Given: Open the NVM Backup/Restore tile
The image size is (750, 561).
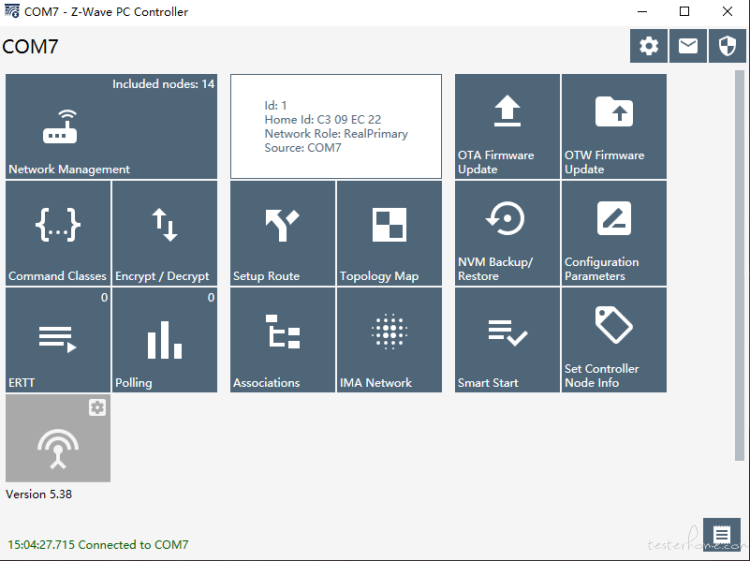Looking at the screenshot, I should 507,233.
